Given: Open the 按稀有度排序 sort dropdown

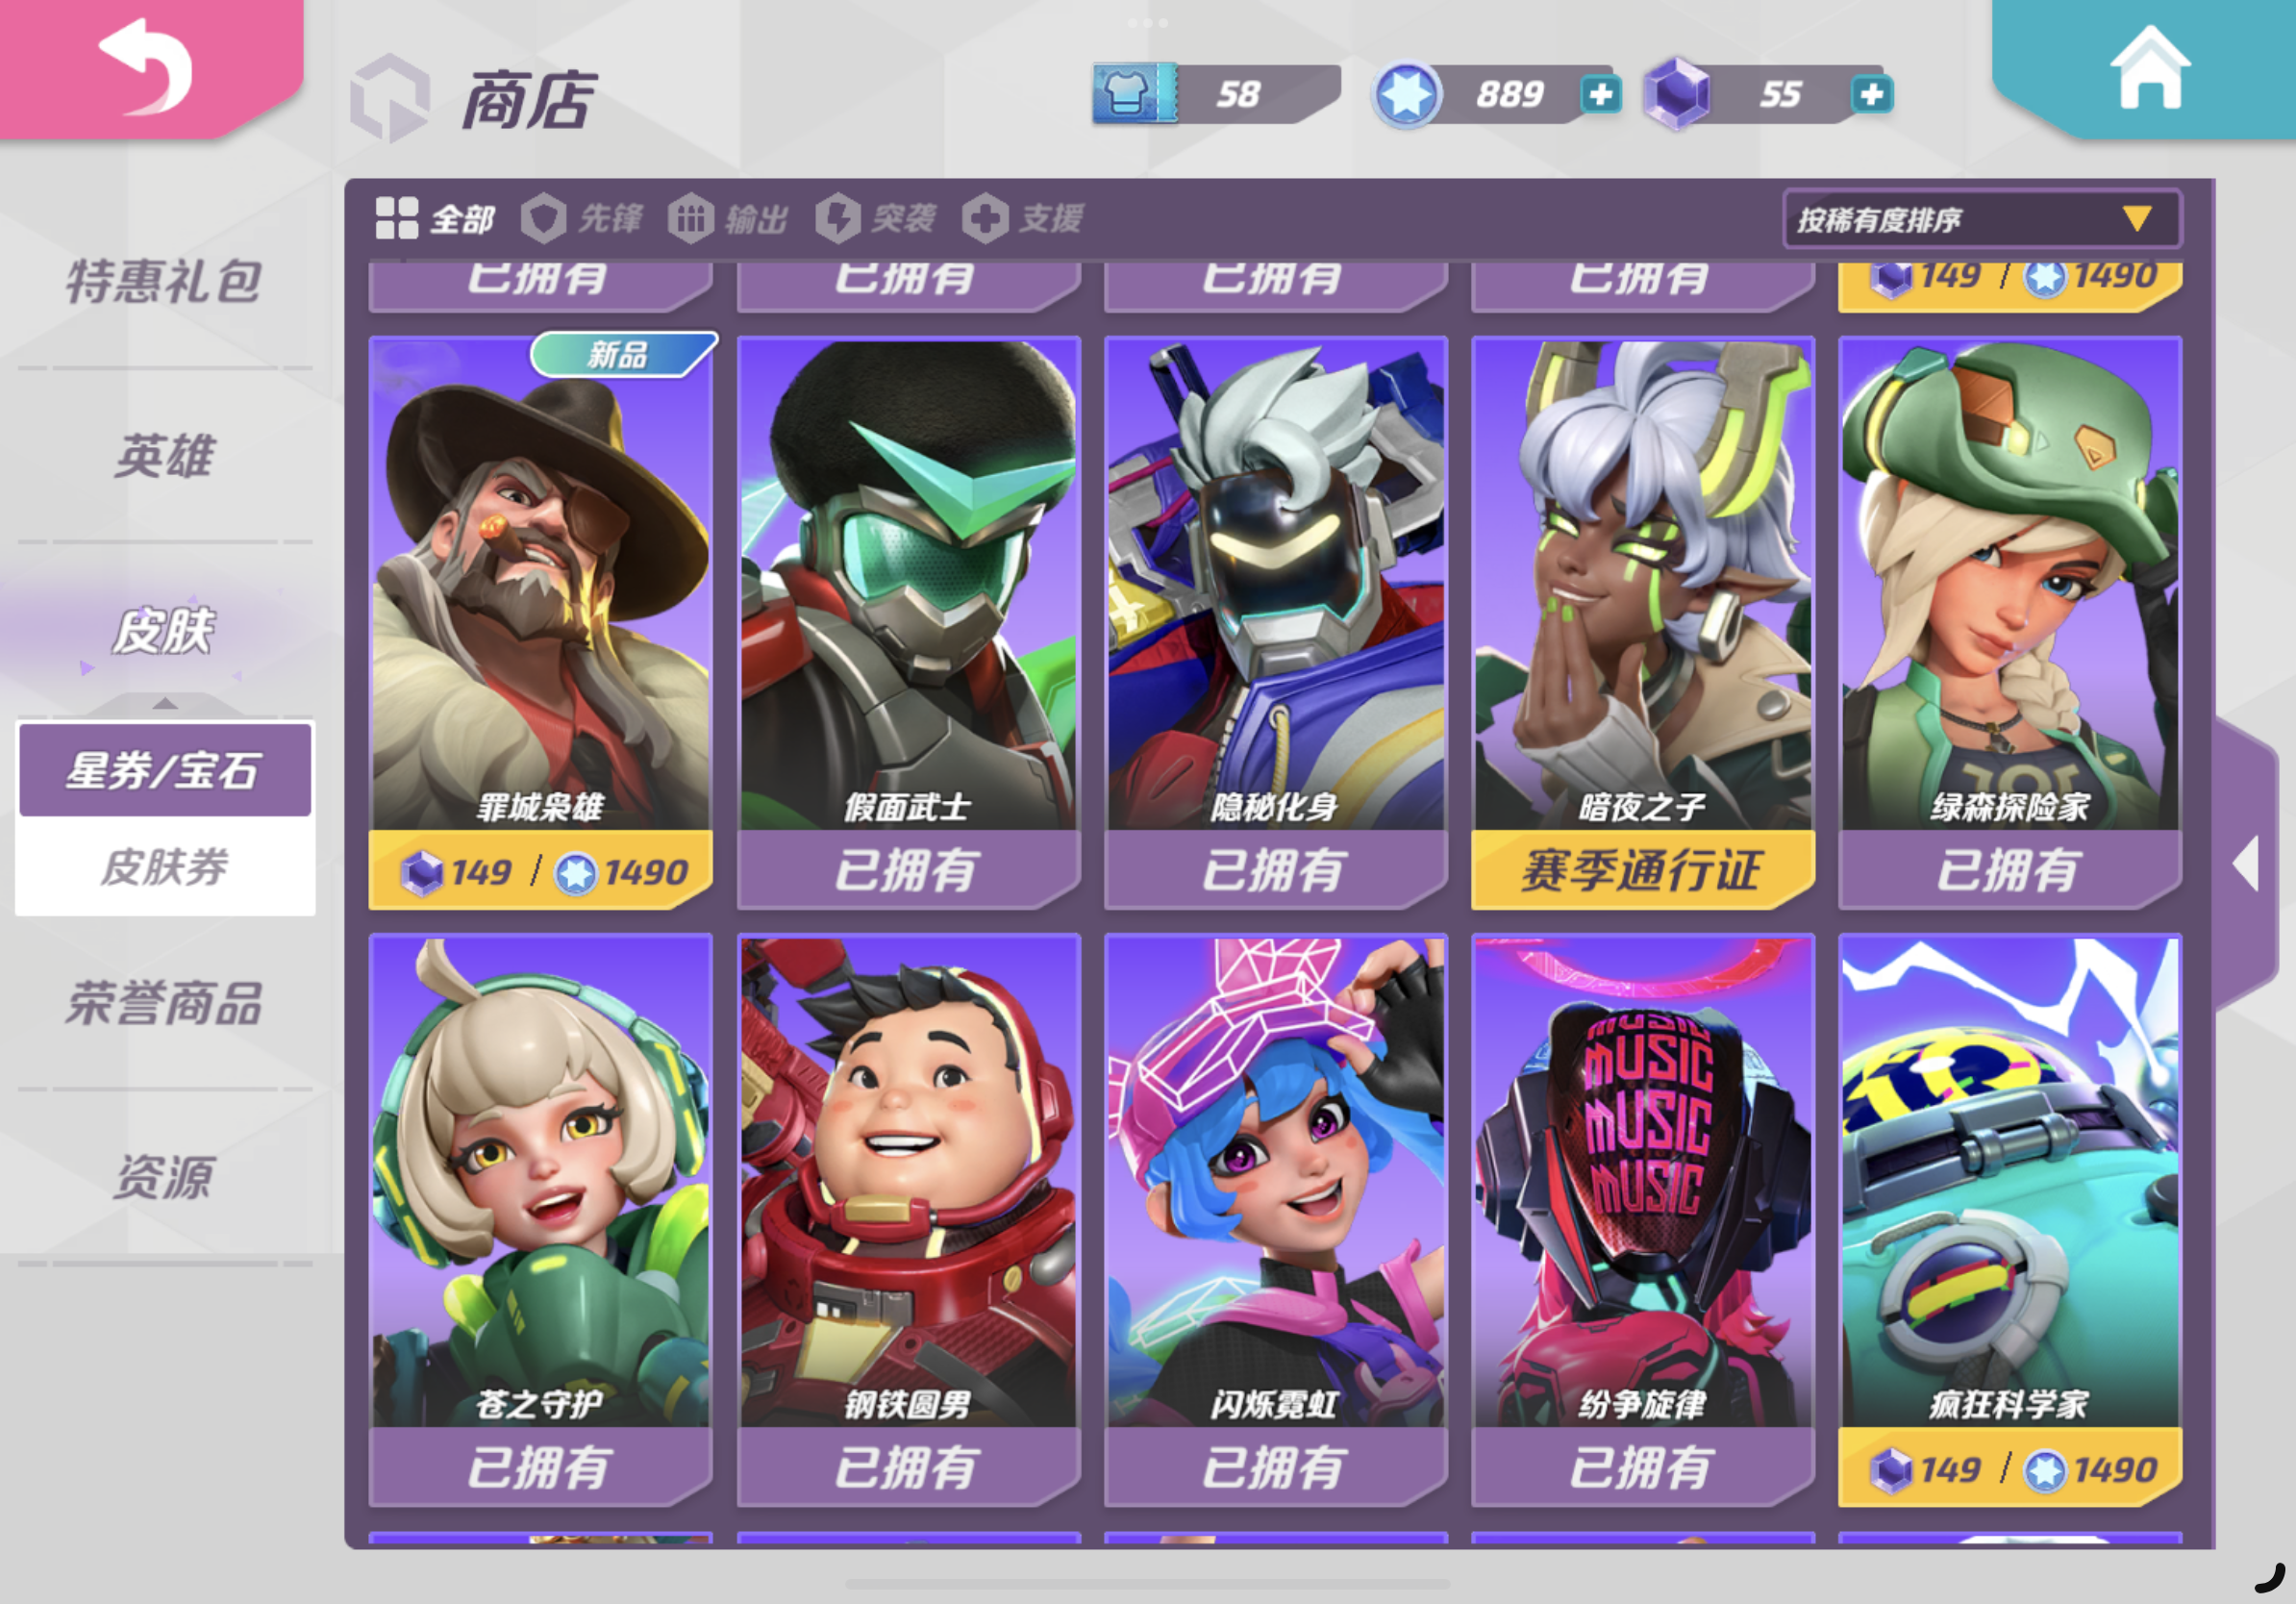Looking at the screenshot, I should (x=1981, y=219).
